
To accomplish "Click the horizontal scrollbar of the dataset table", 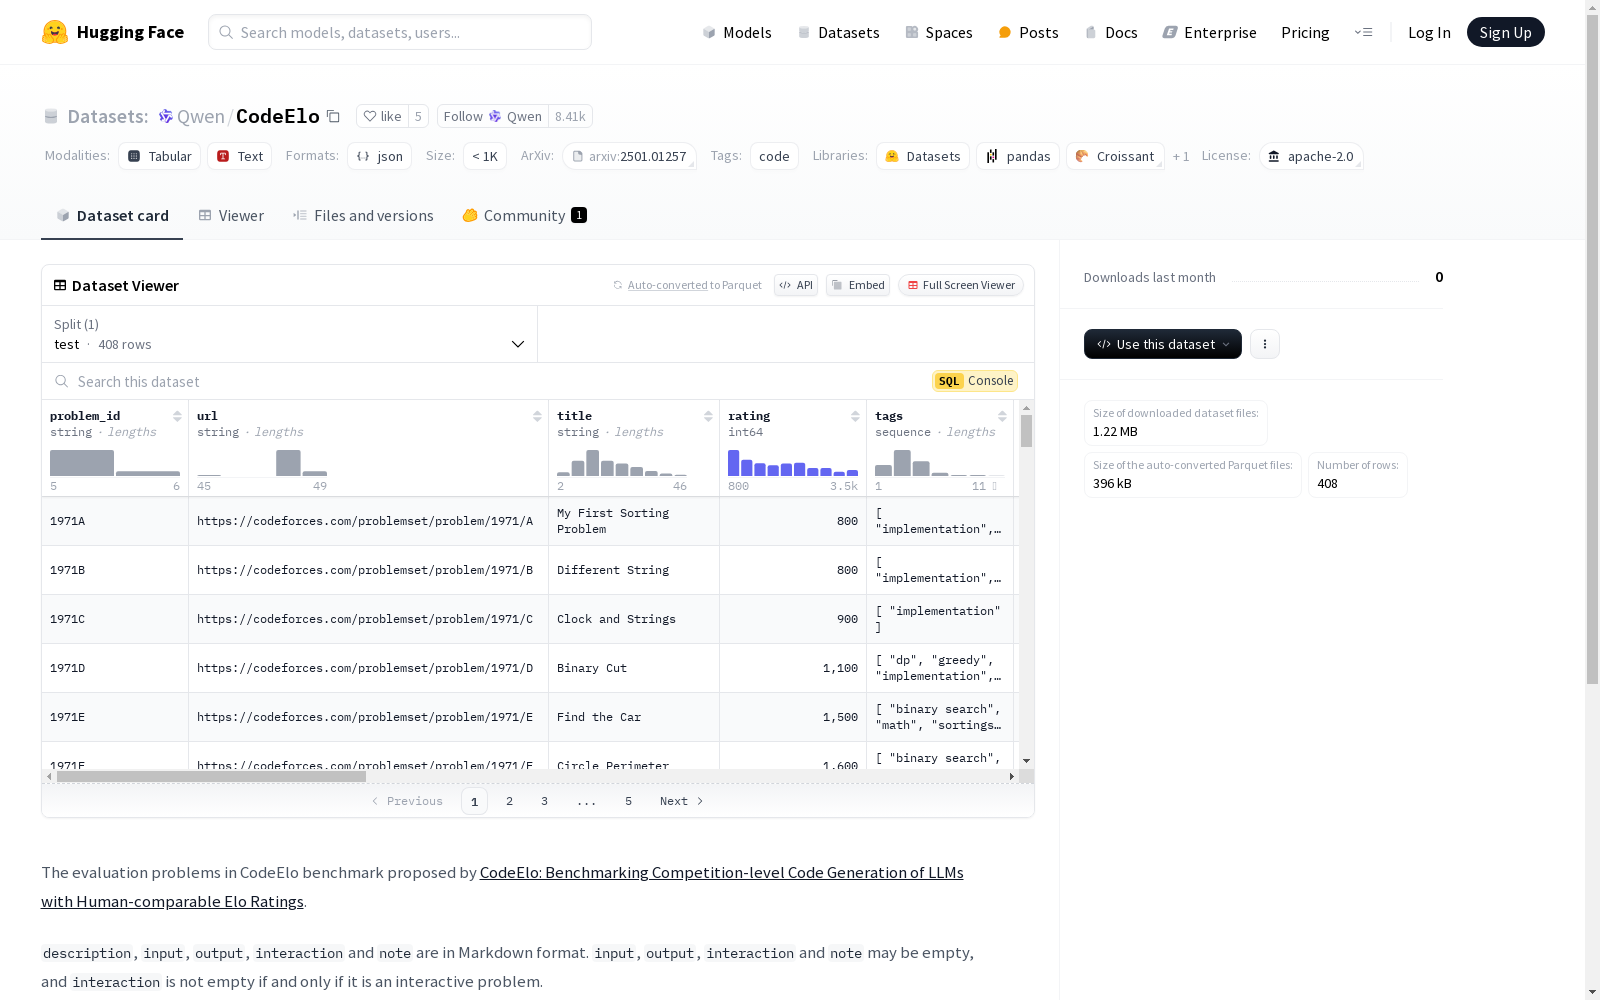I will click(211, 776).
